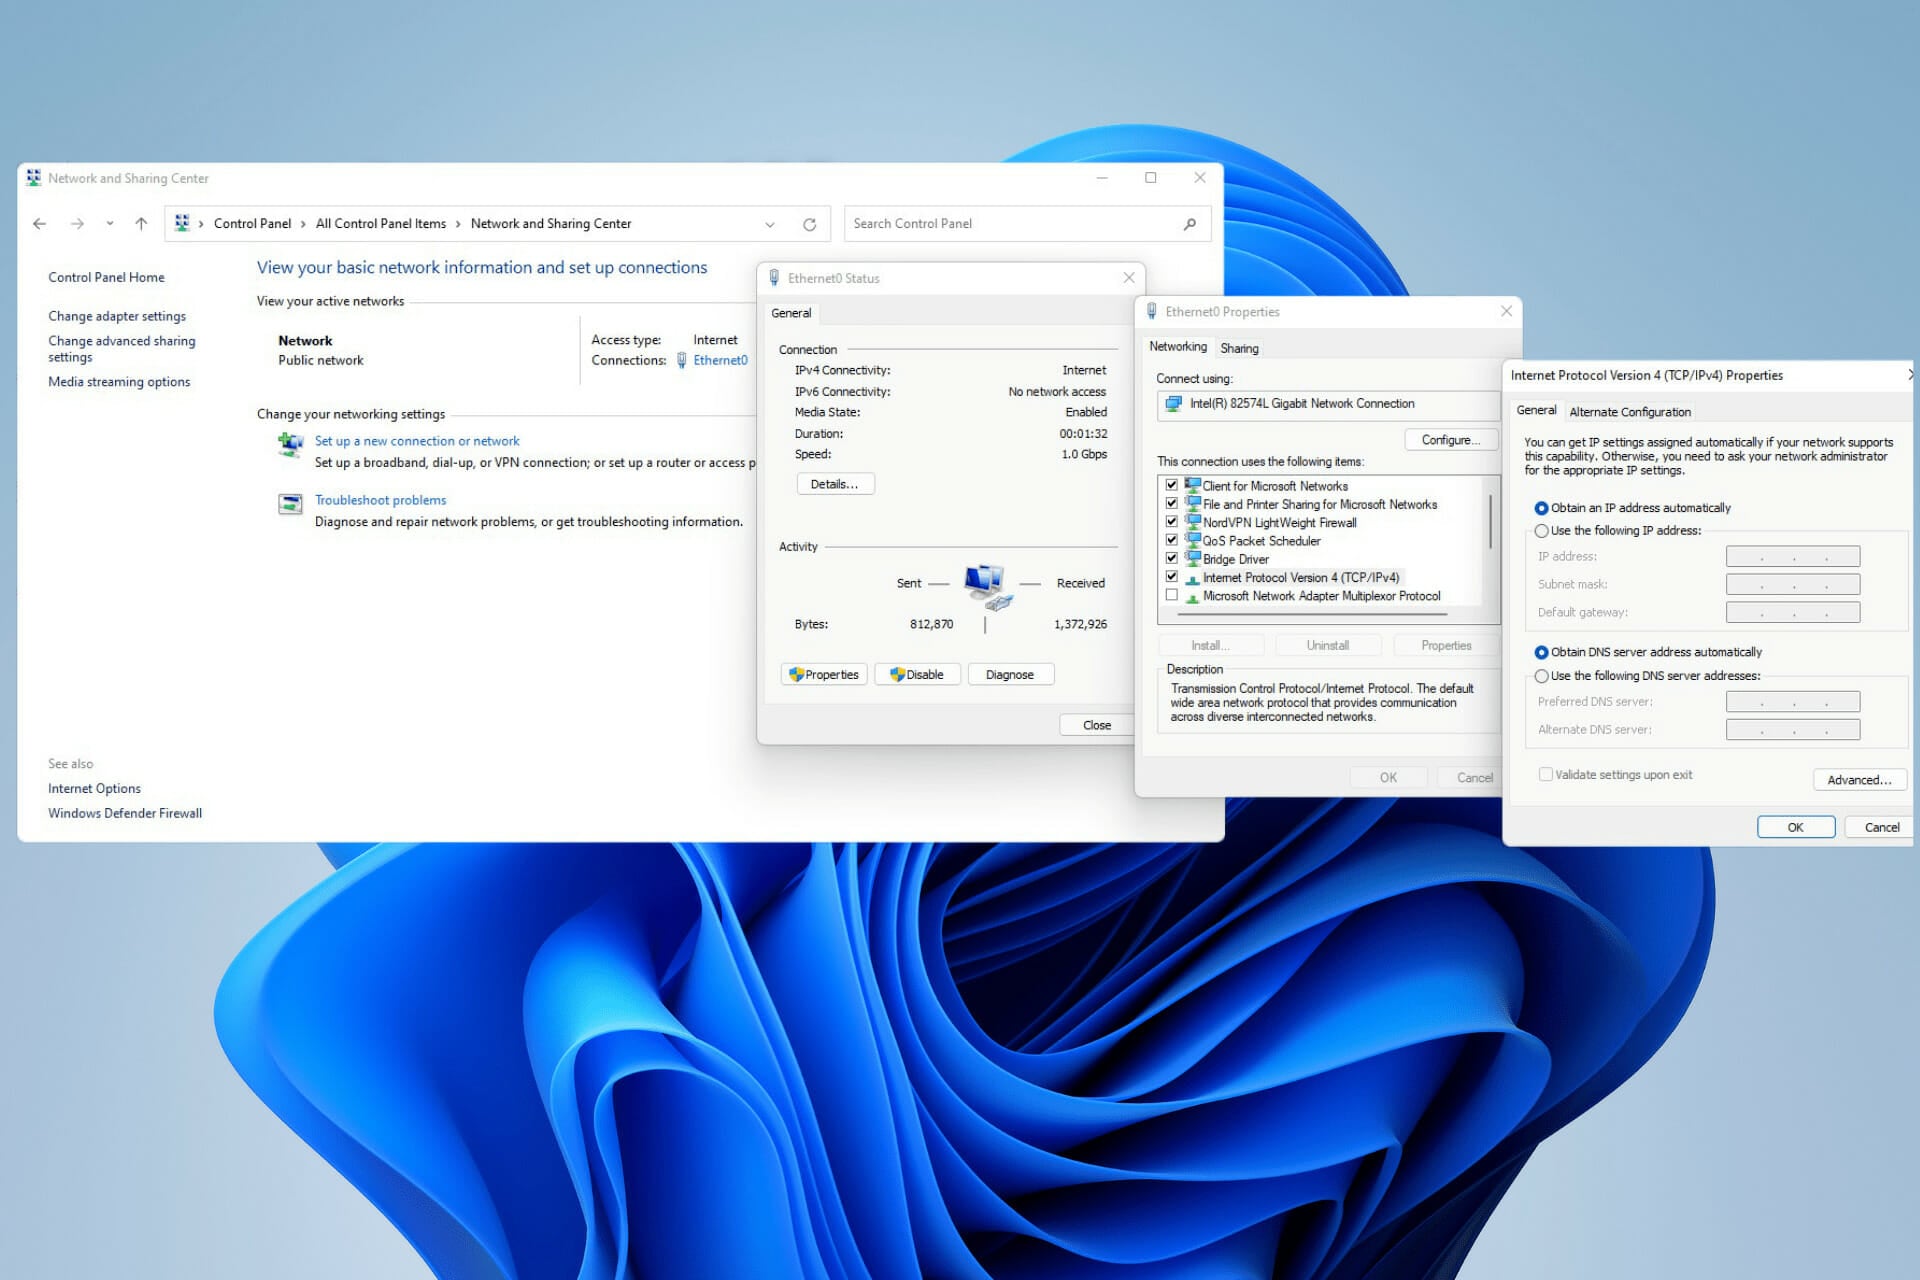Image resolution: width=1920 pixels, height=1280 pixels.
Task: Switch to the Sharing tab in Ethernet0 Properties
Action: click(x=1239, y=347)
